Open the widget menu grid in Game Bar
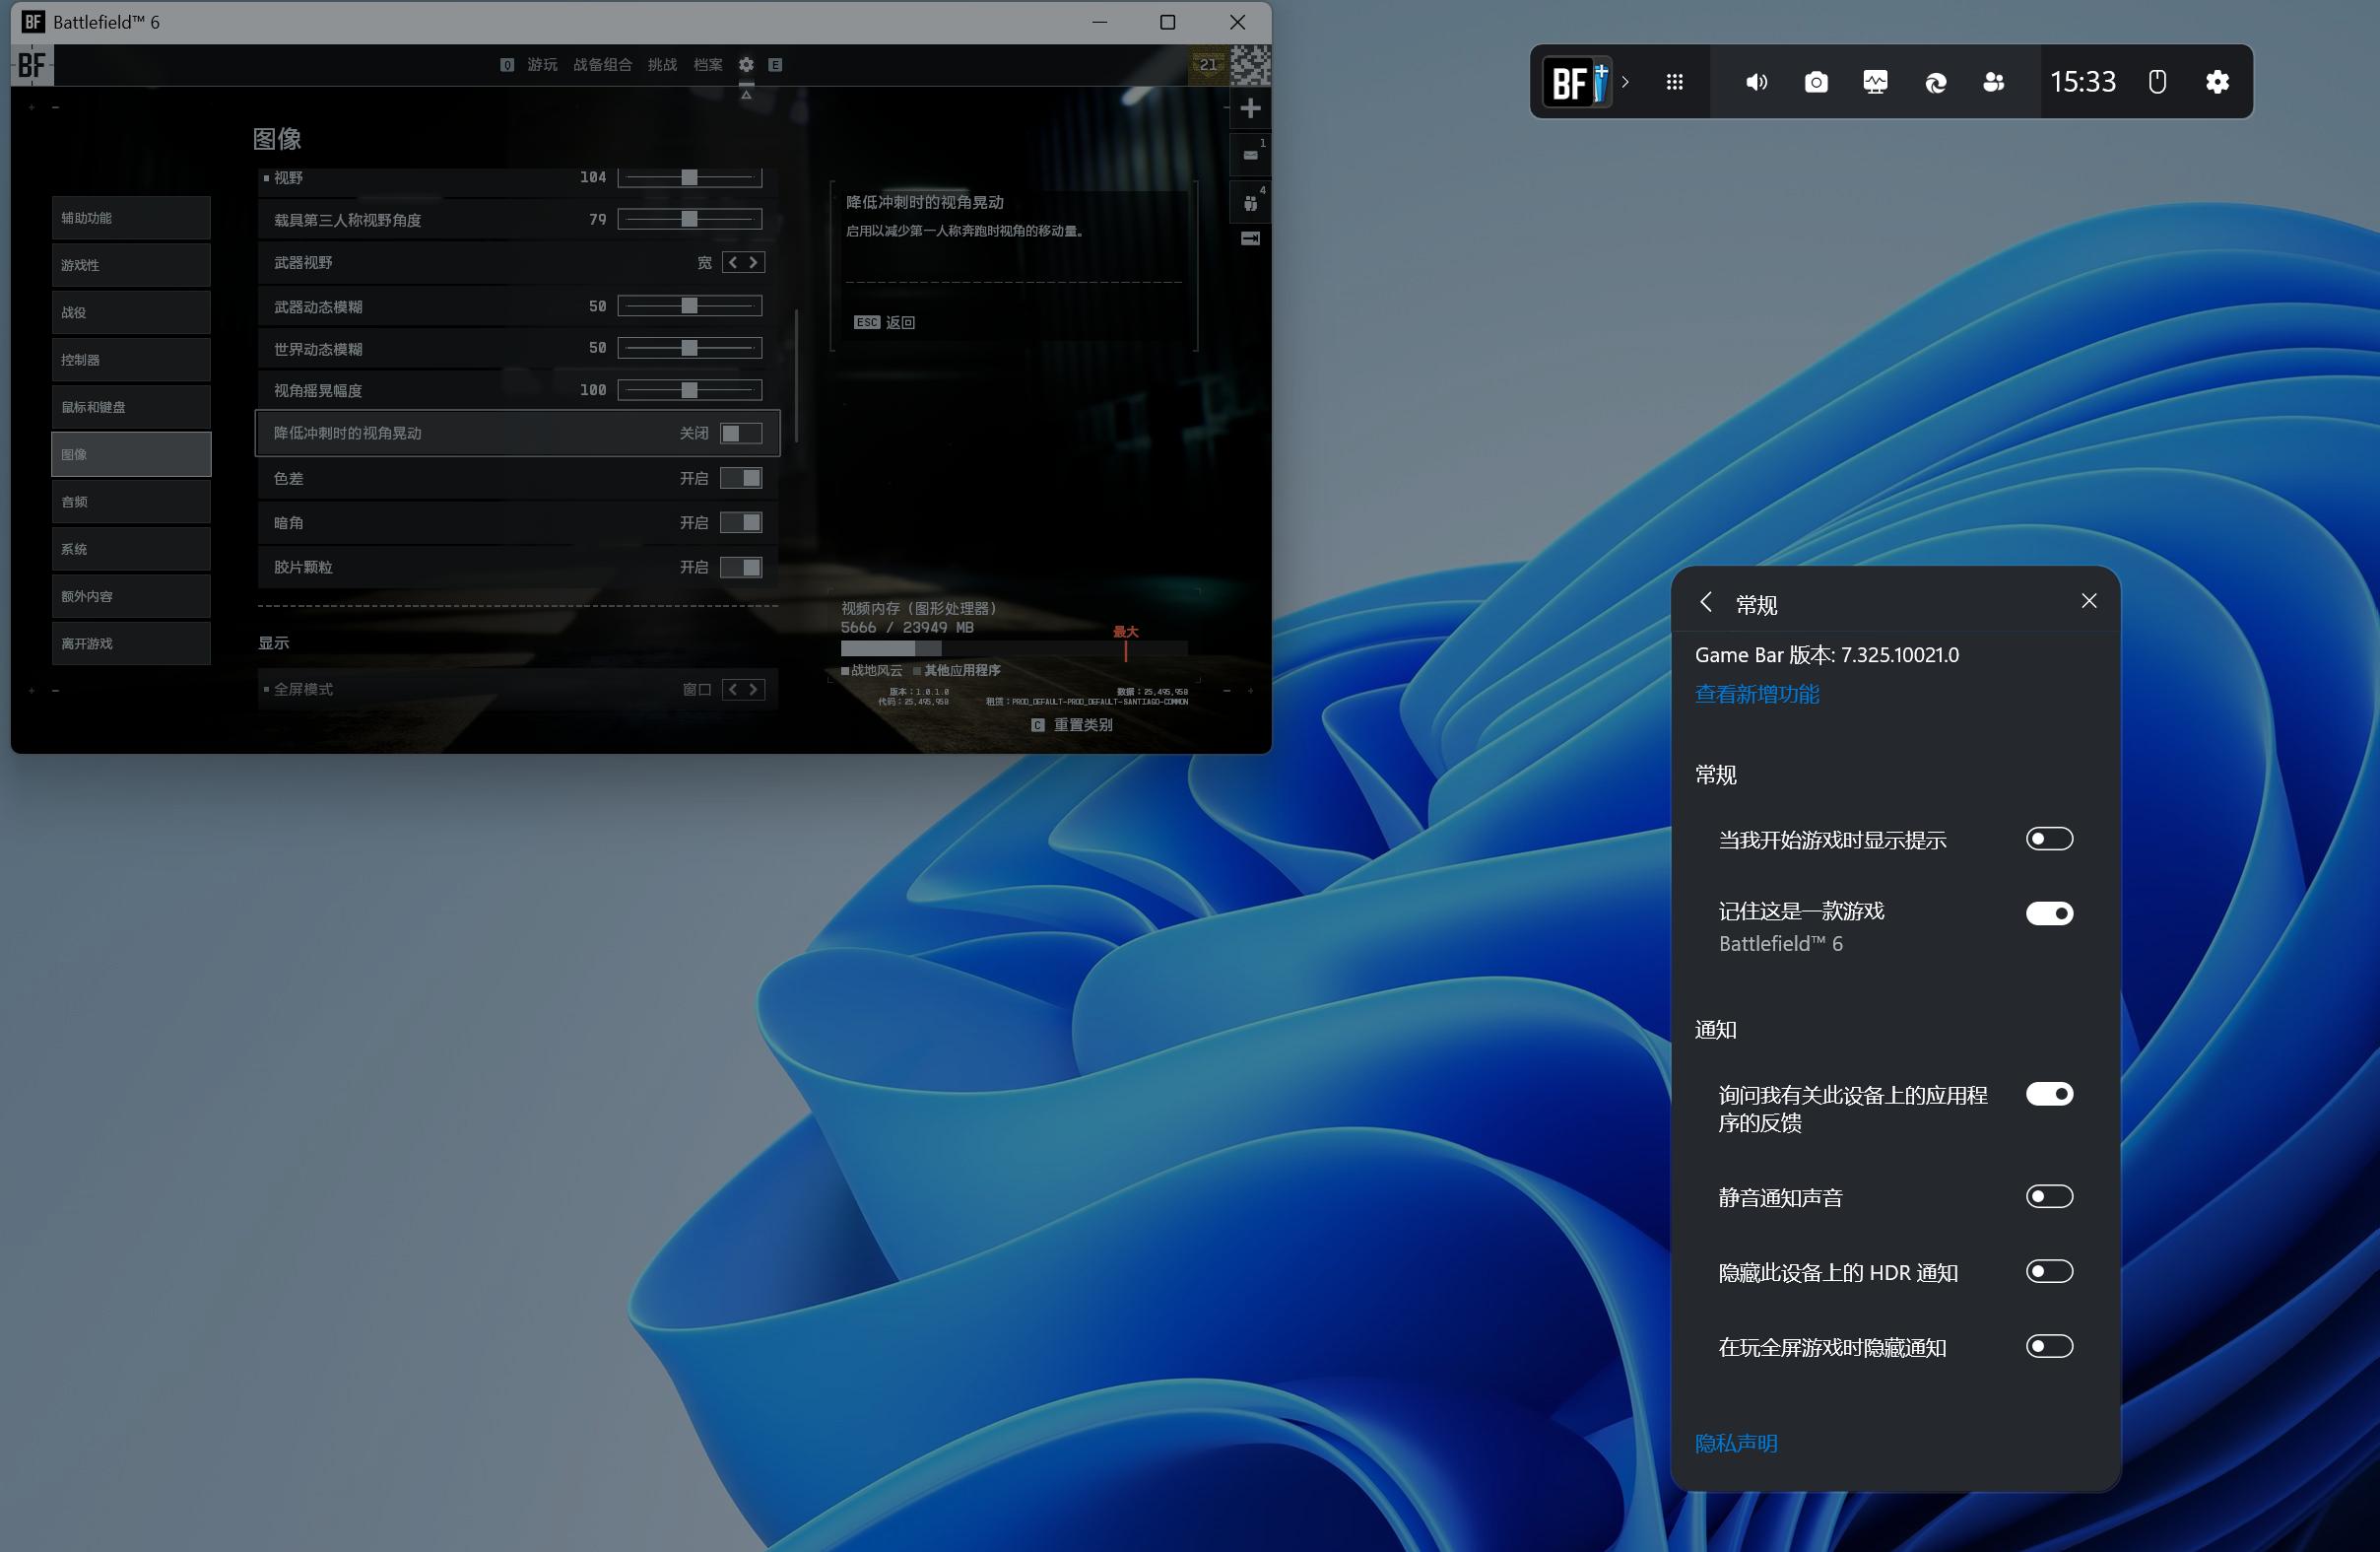The width and height of the screenshot is (2380, 1552). pos(1675,81)
